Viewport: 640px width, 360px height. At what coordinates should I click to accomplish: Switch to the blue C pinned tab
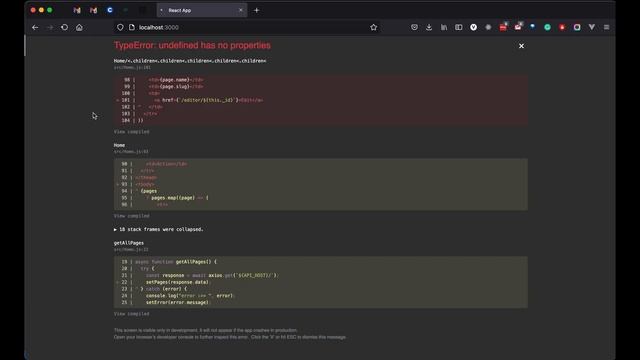click(x=110, y=10)
